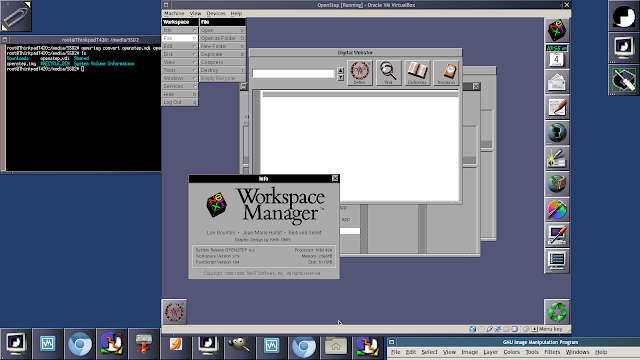Expand the Edit submenu in Workspace menu
Screen dimensions: 640x360
[x=180, y=46]
